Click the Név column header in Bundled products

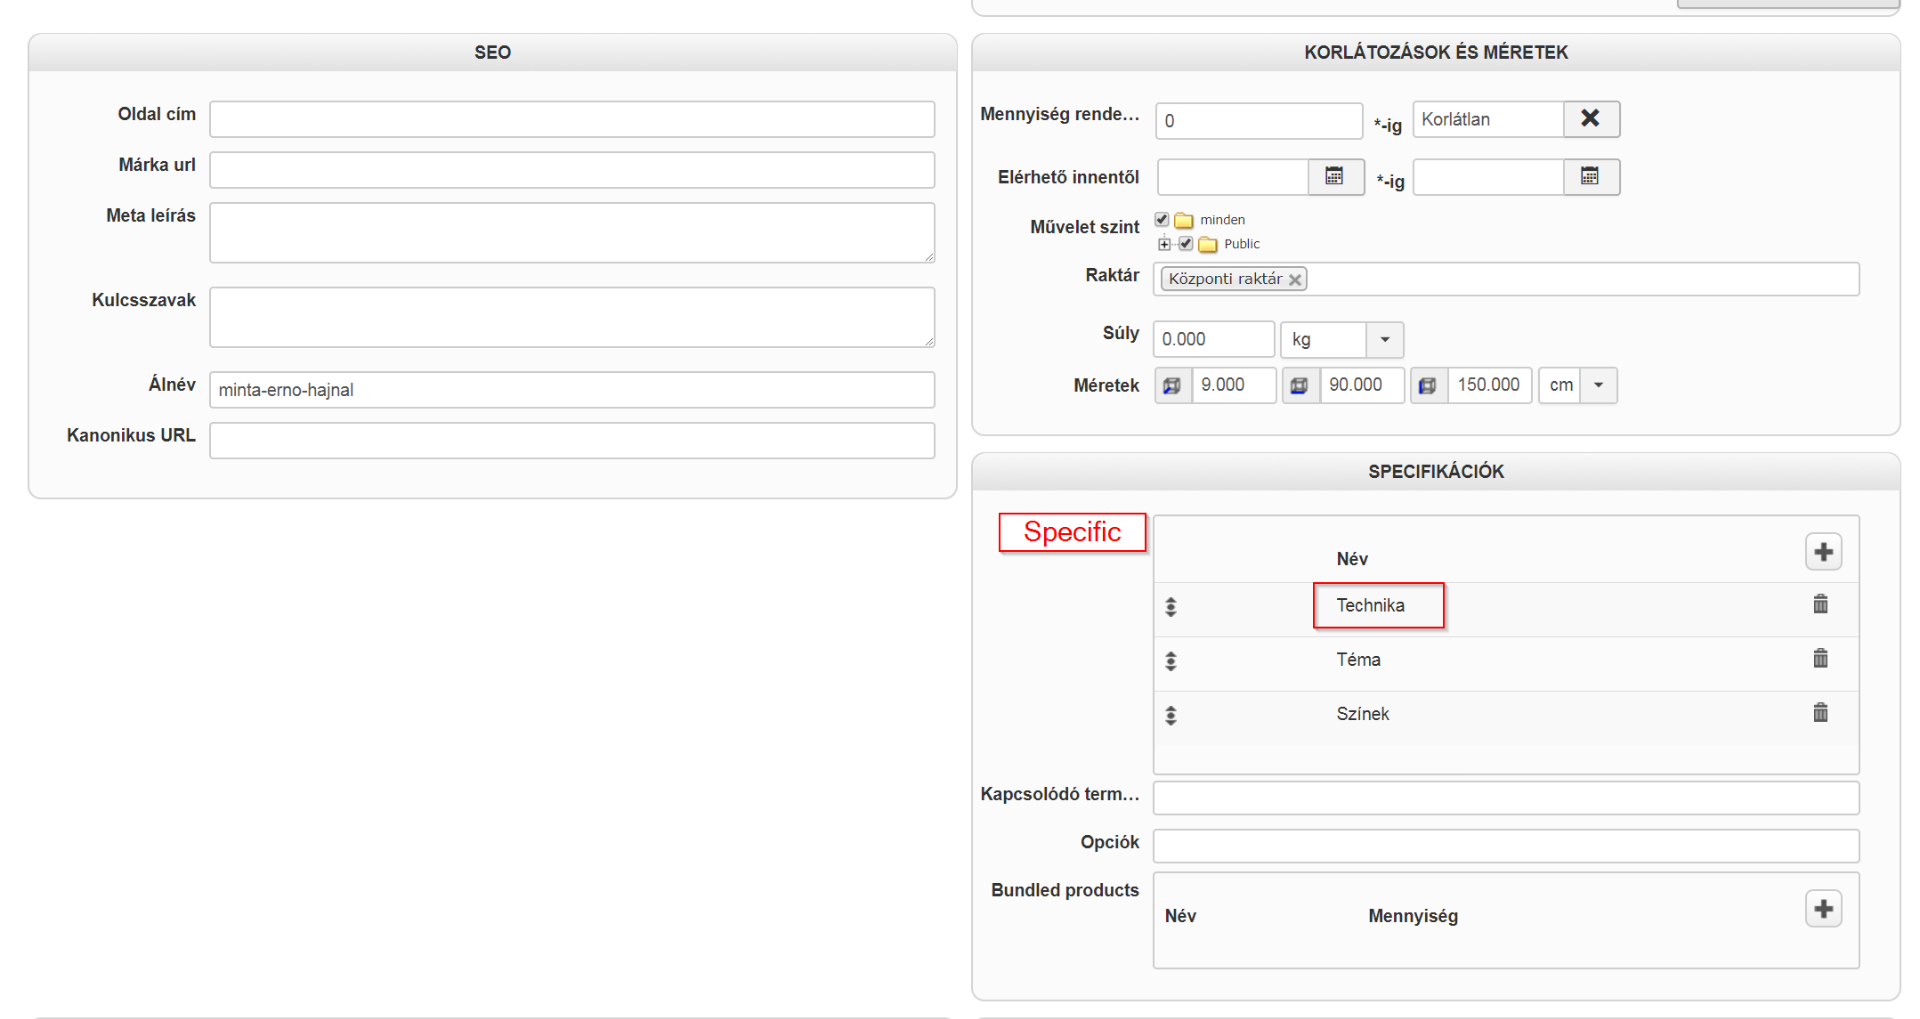click(1180, 916)
